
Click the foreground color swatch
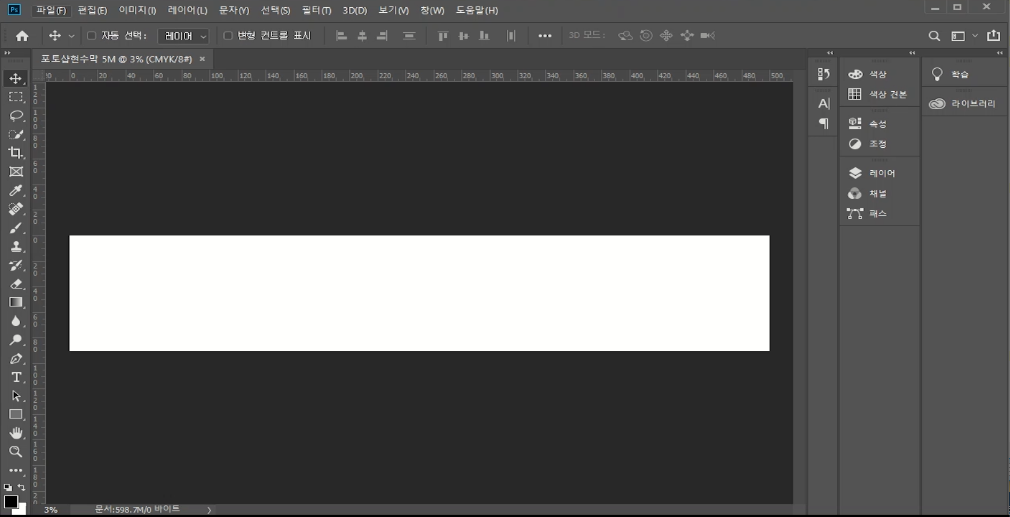coord(10,502)
